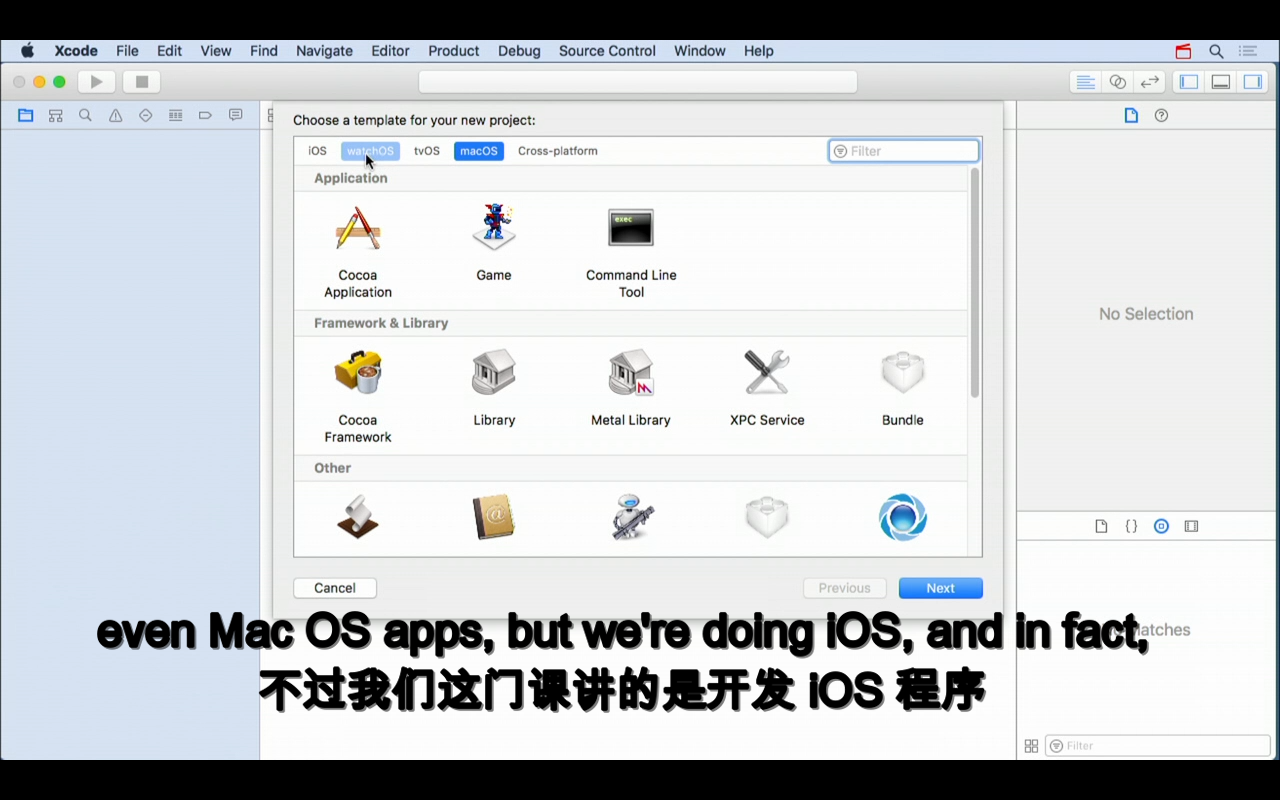This screenshot has width=1280, height=800.
Task: Select the Address Book plug-in template icon
Action: 494,517
